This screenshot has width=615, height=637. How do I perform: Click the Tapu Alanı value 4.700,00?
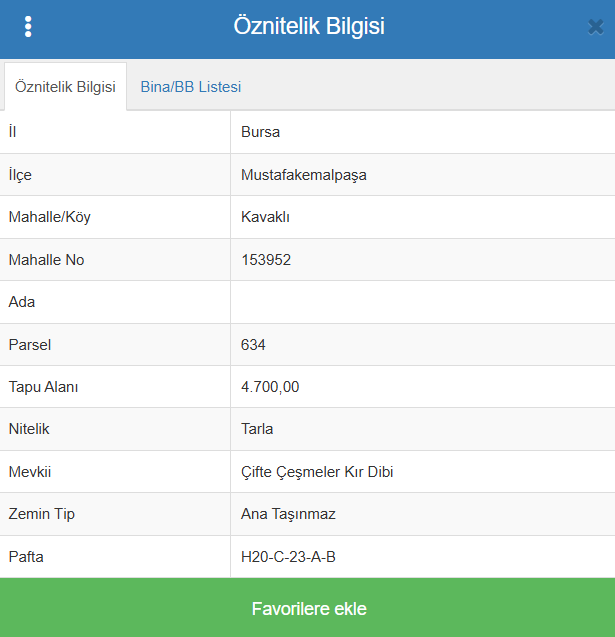pos(270,387)
